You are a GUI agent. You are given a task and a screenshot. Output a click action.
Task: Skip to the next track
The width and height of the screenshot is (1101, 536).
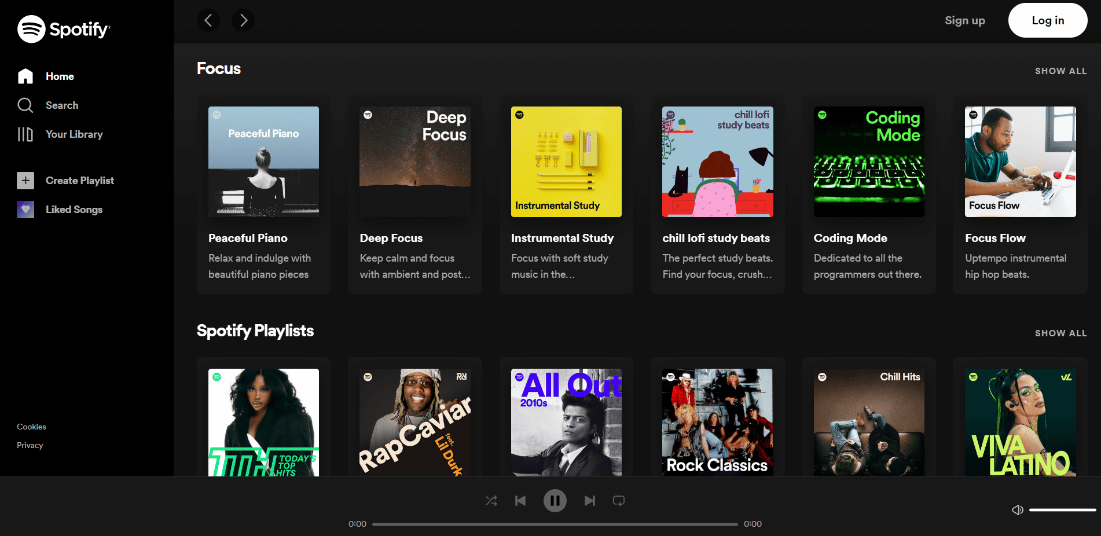click(x=590, y=501)
